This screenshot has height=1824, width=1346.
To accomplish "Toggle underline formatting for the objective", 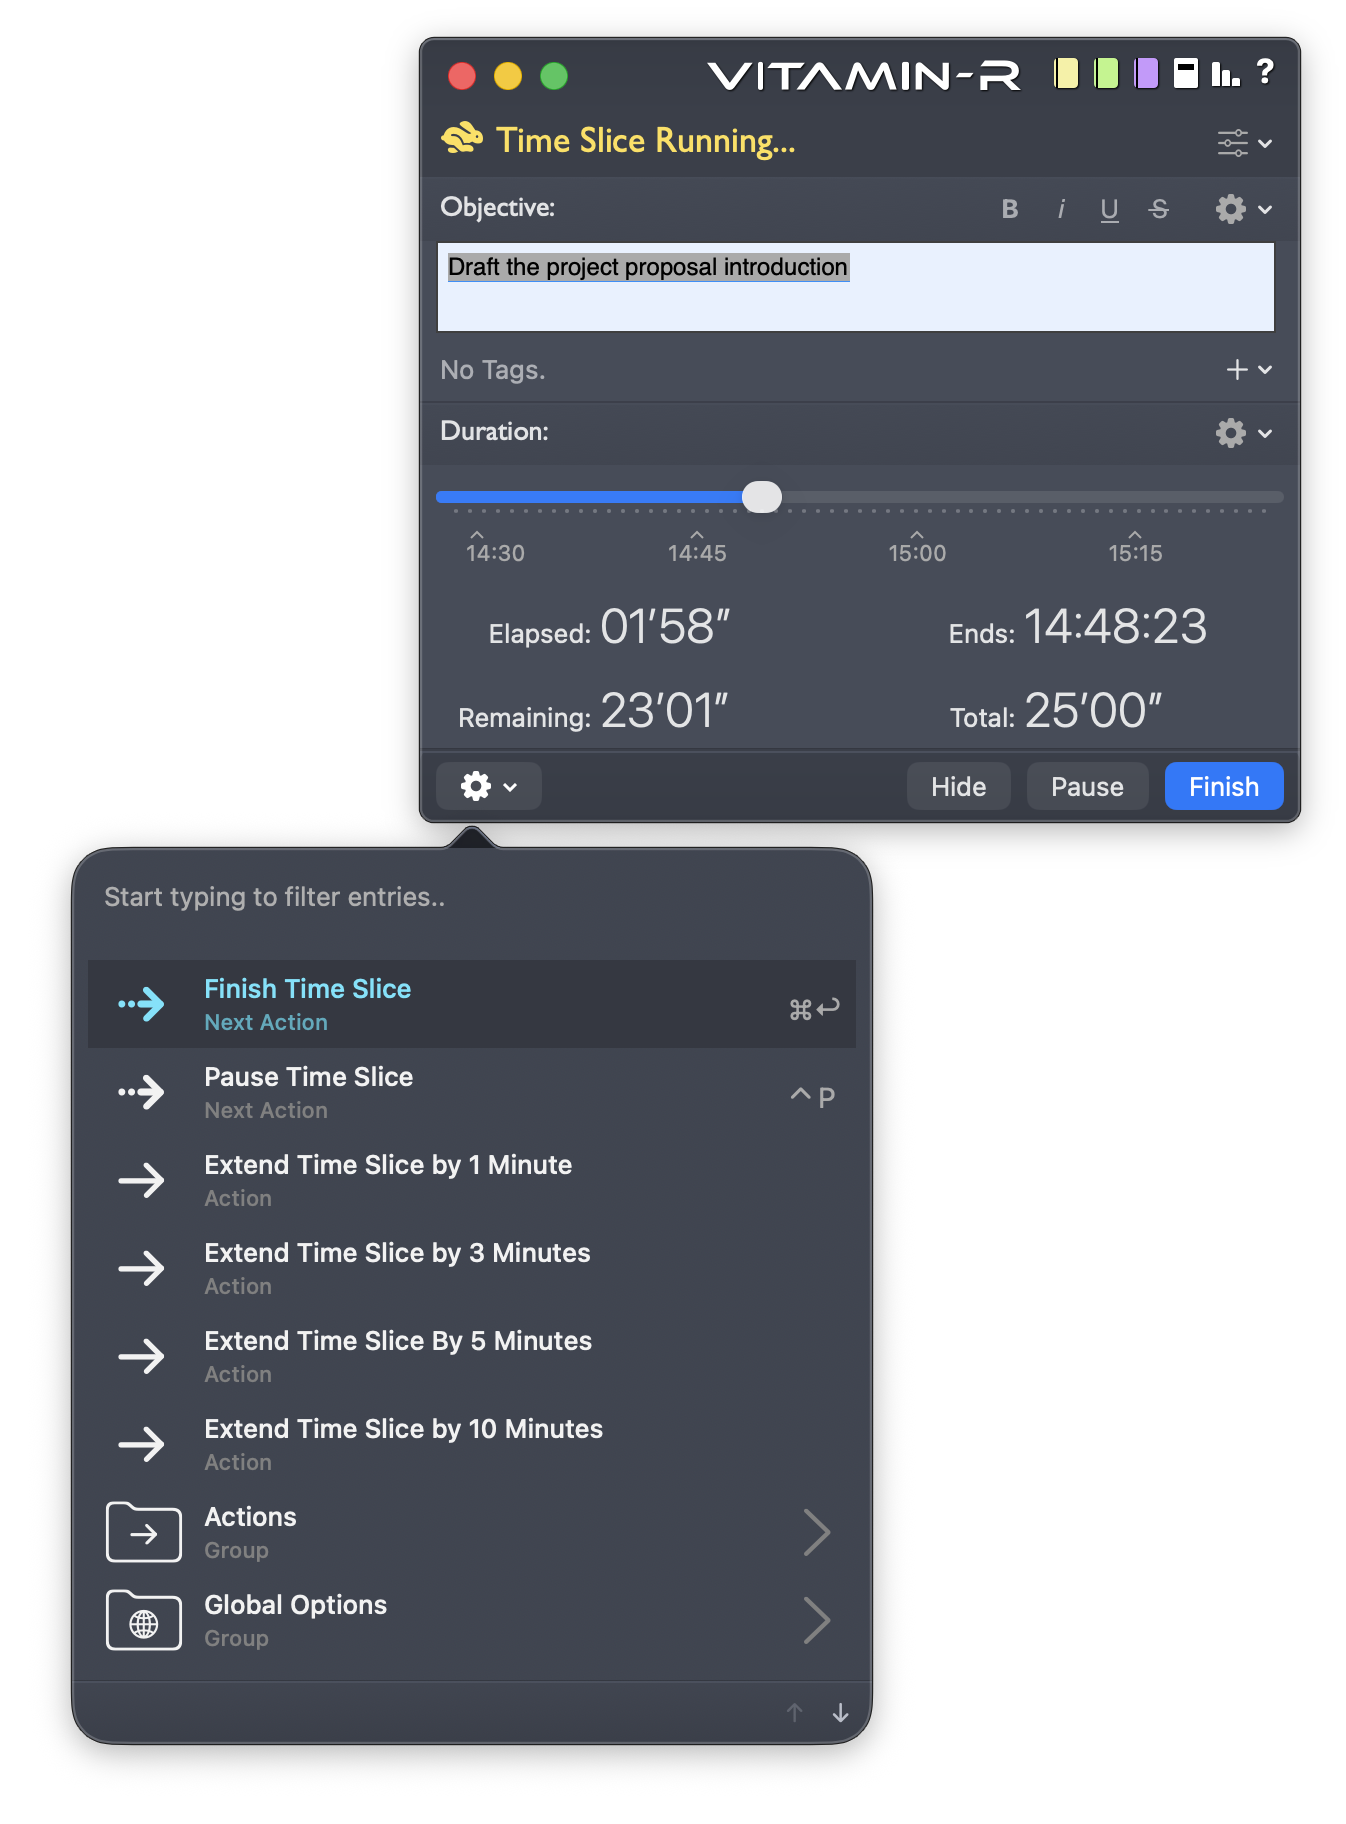I will (x=1109, y=209).
